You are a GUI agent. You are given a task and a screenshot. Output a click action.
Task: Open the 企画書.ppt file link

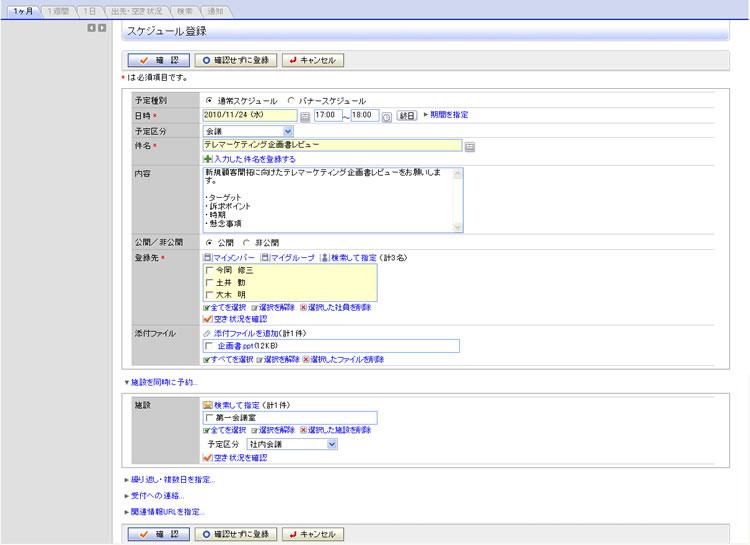(235, 346)
